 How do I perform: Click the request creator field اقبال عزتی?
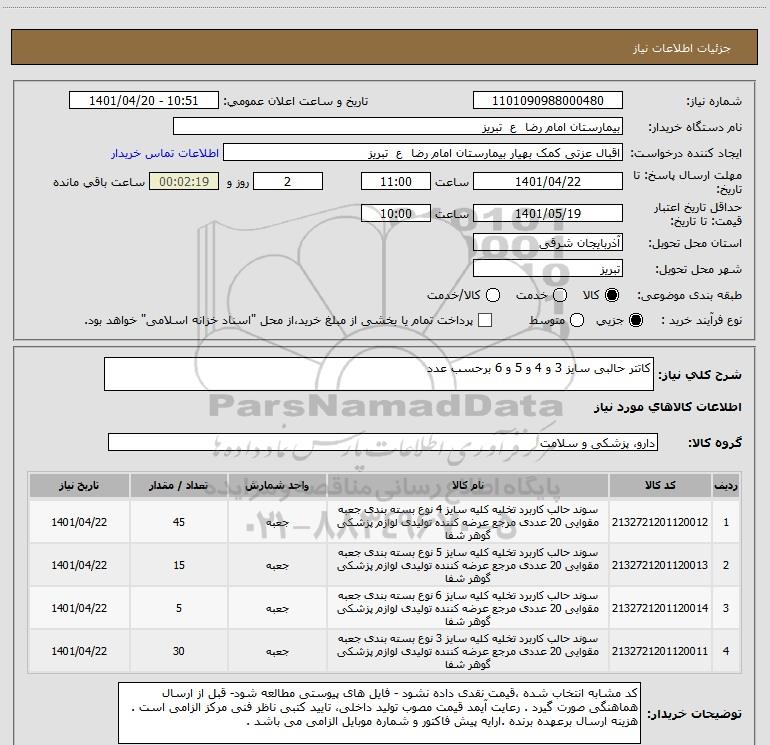(x=423, y=153)
